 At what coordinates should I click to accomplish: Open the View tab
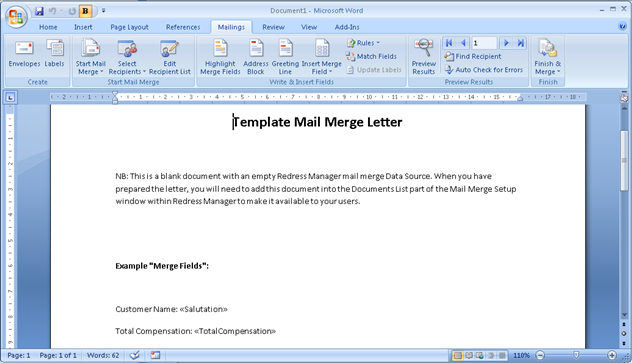(x=309, y=27)
